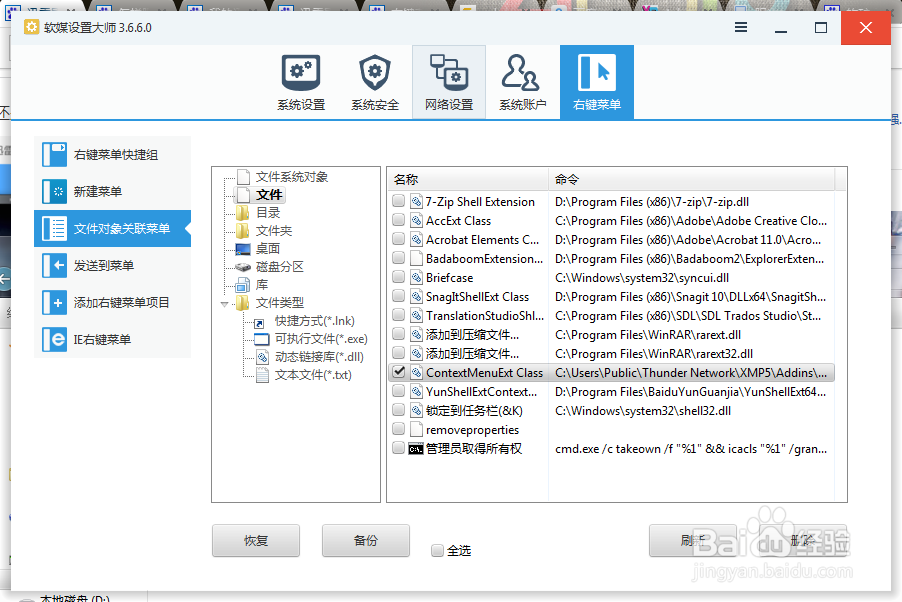Sort list by 命令 column header
This screenshot has width=902, height=602.
click(691, 180)
